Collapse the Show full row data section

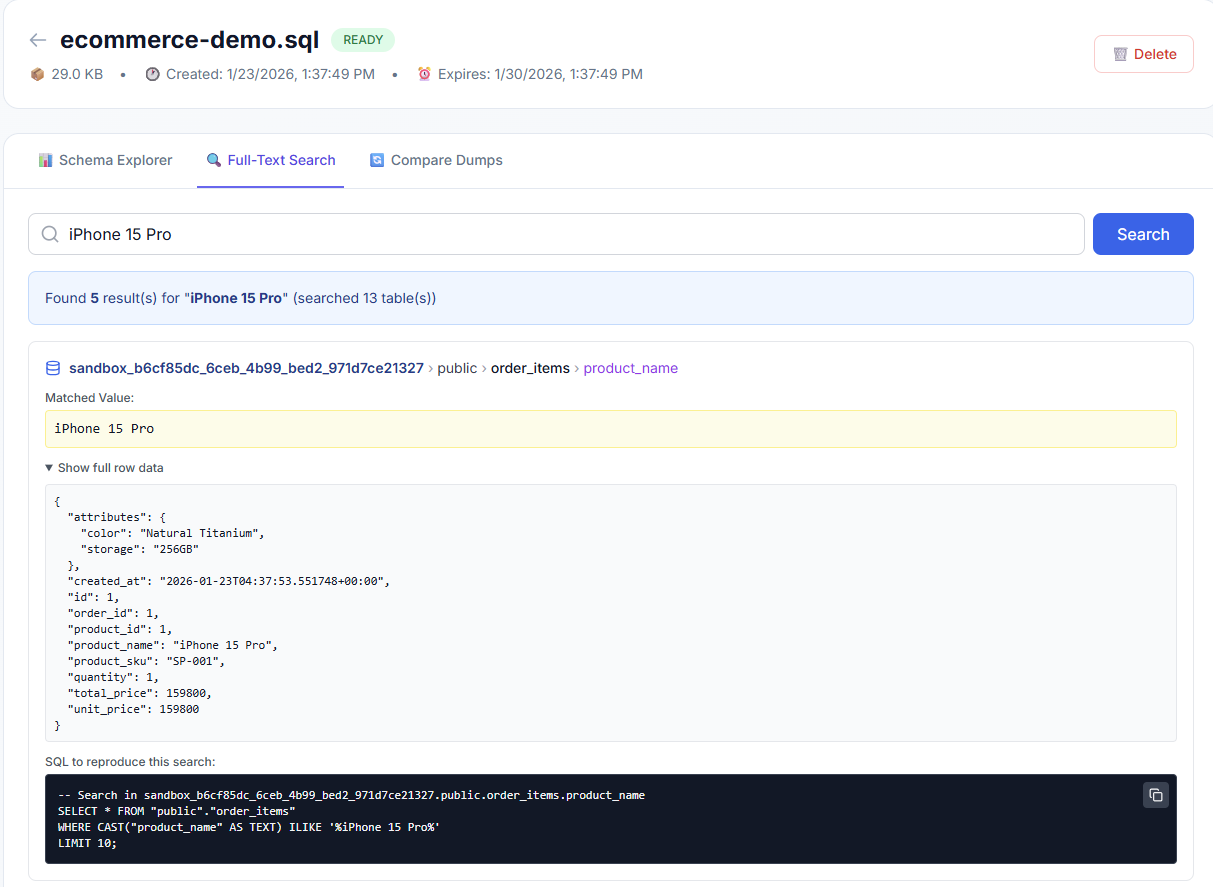(x=104, y=468)
